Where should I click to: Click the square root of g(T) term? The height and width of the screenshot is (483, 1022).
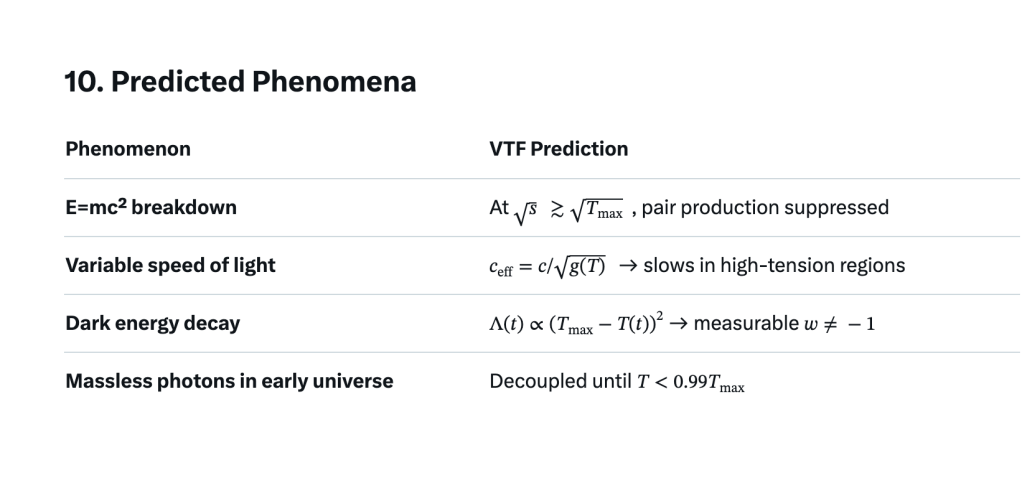point(579,267)
